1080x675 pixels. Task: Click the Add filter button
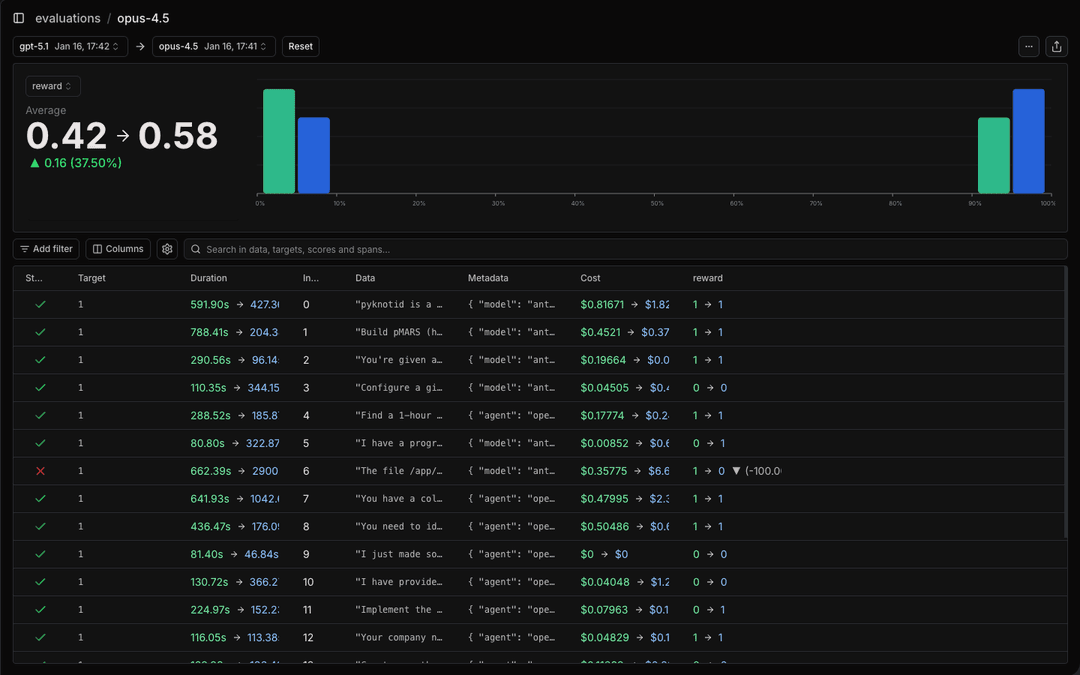(x=46, y=249)
